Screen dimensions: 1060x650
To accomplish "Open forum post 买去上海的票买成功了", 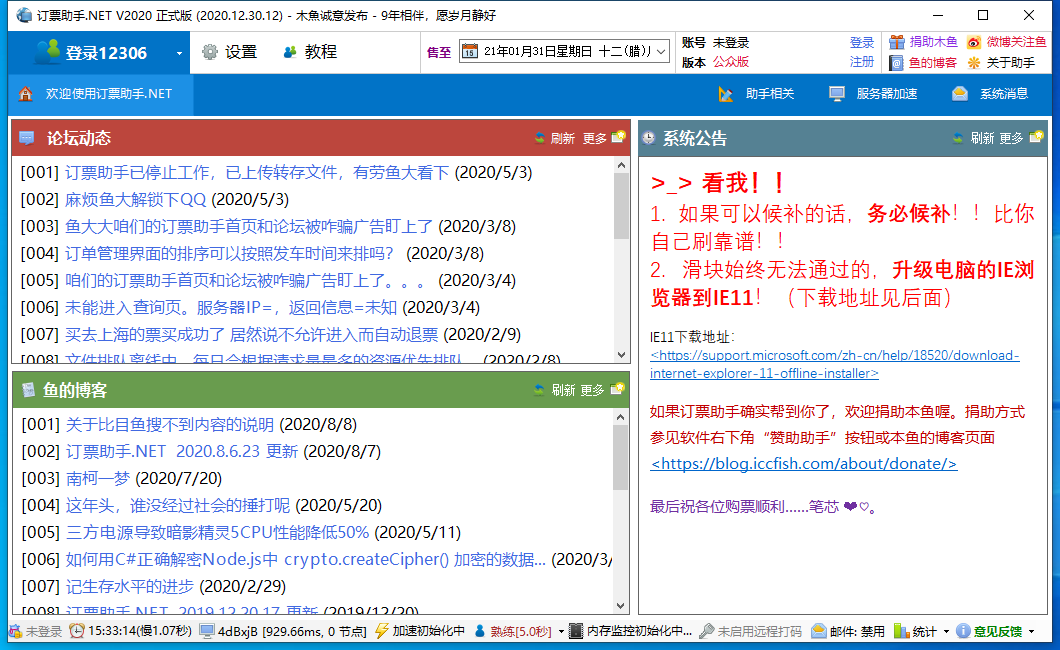I will [251, 334].
